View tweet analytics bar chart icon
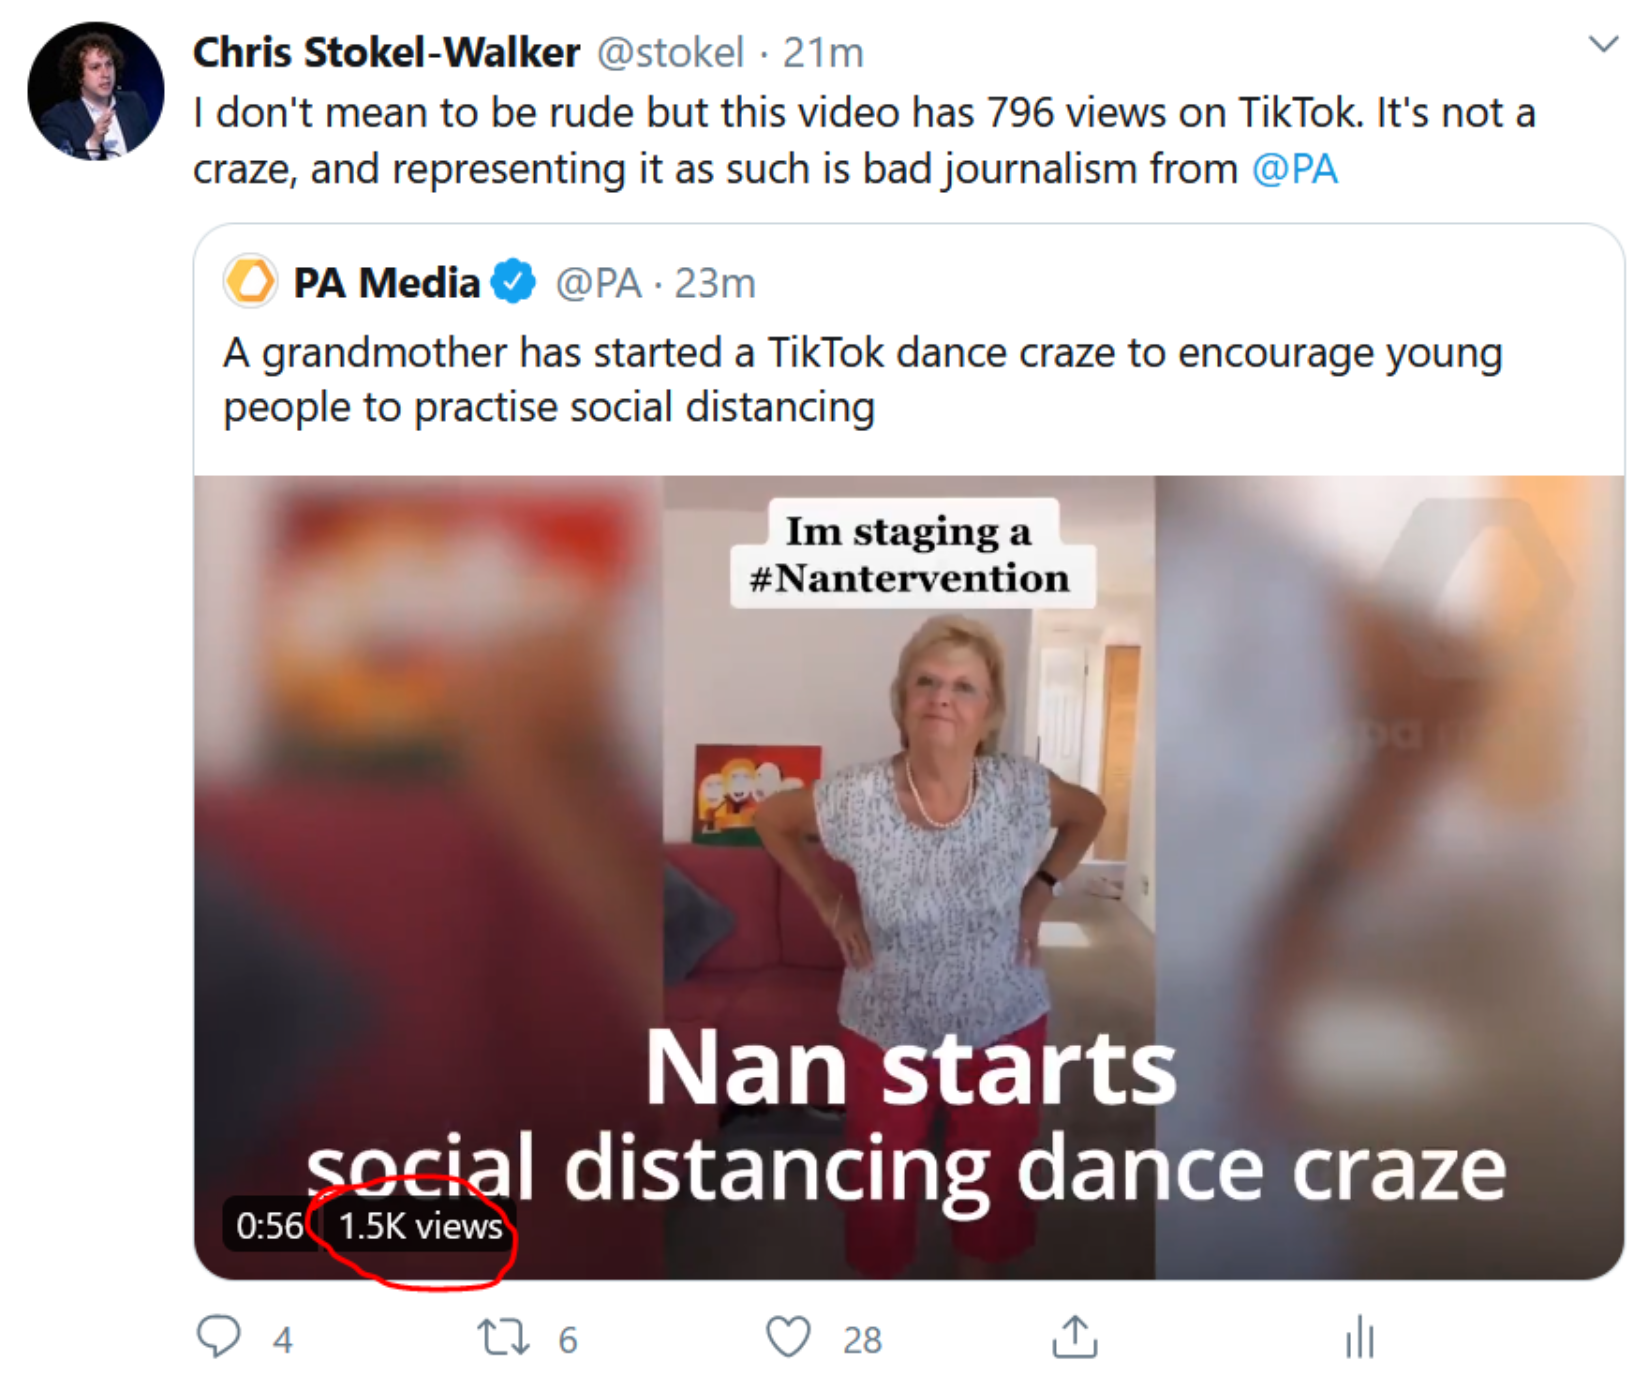This screenshot has width=1644, height=1390. (1360, 1337)
